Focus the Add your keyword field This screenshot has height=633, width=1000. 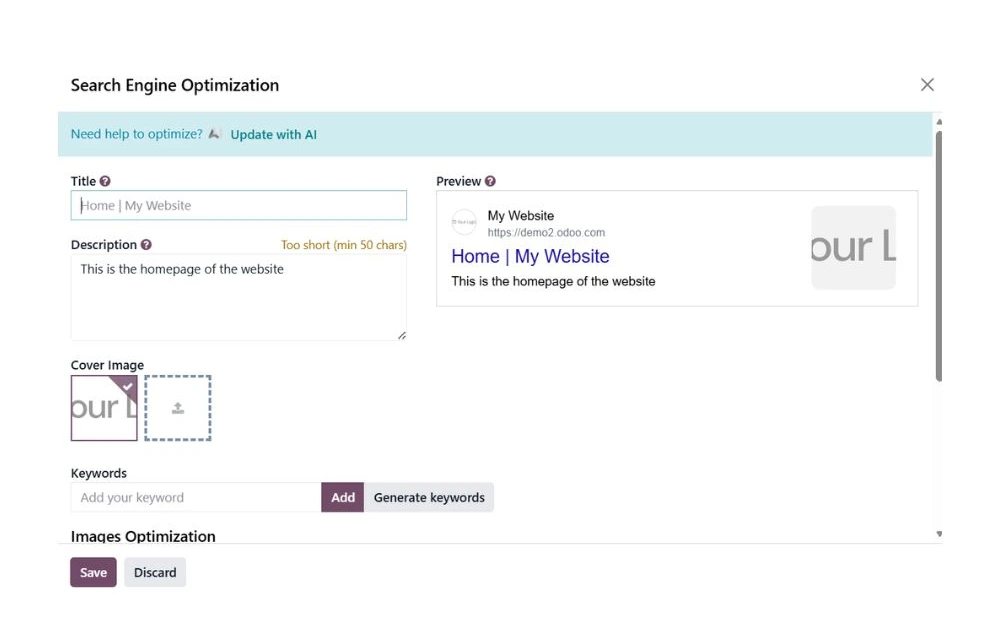196,497
